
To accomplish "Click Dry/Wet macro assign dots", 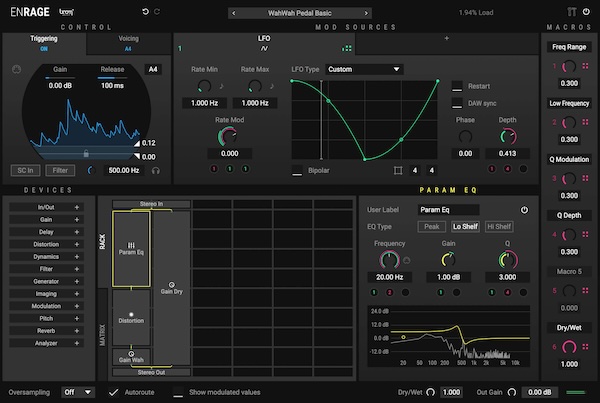I will 585,347.
